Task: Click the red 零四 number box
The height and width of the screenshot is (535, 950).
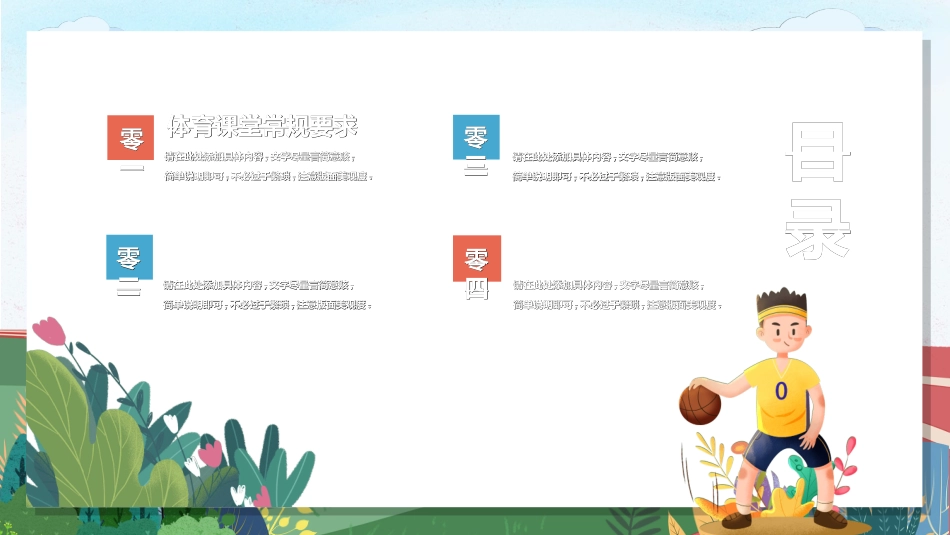Action: click(477, 258)
